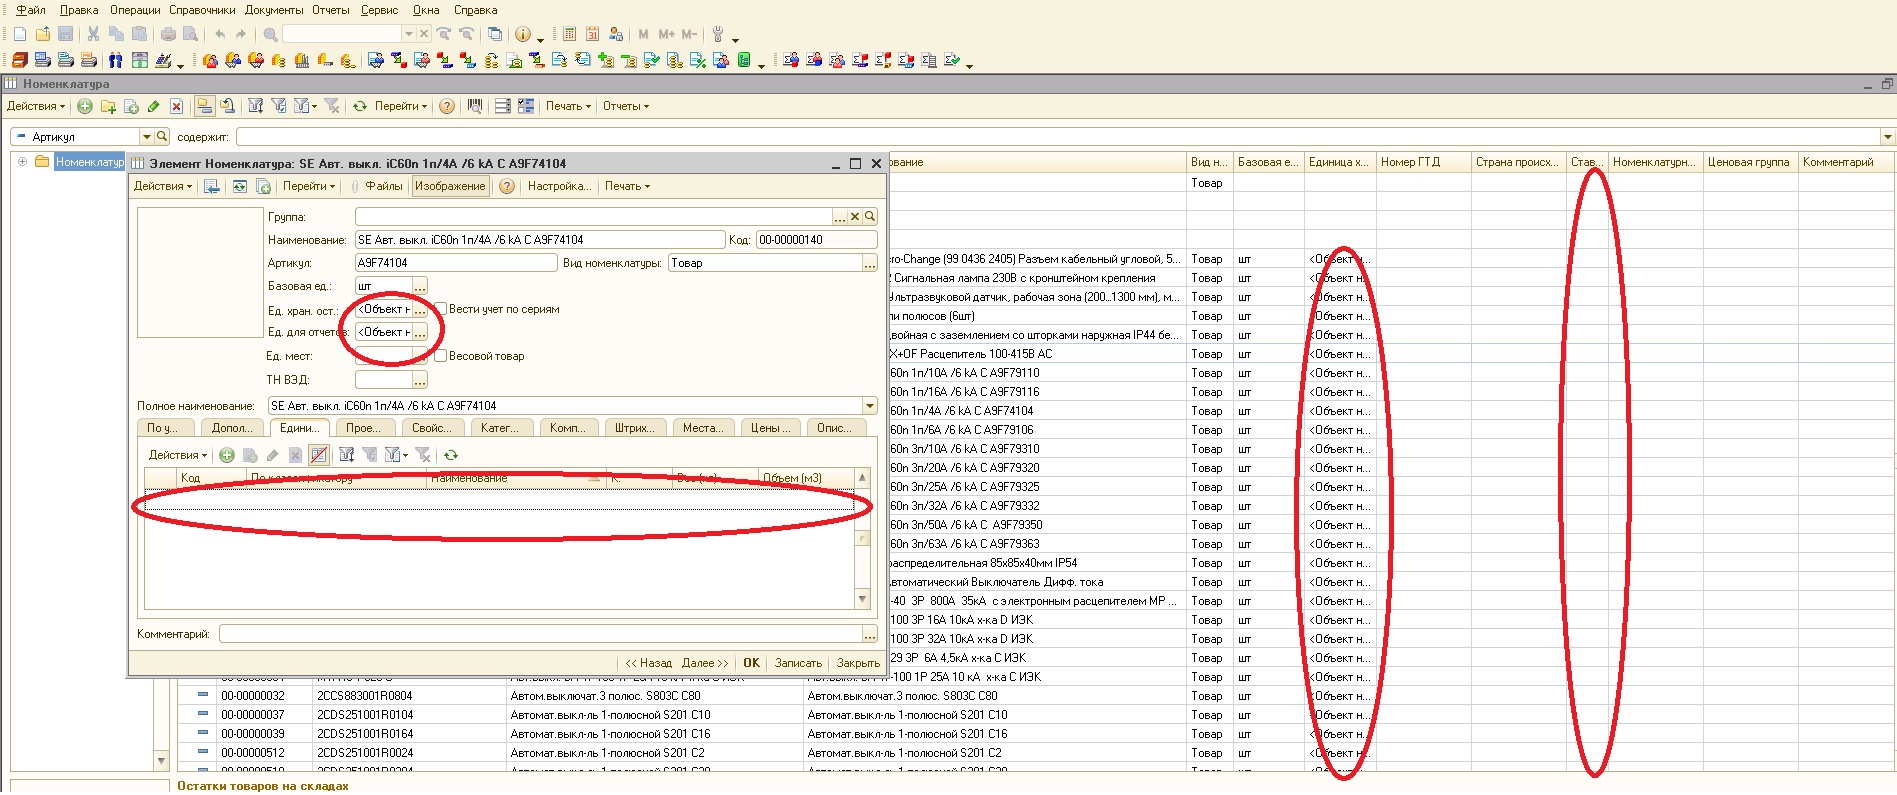This screenshot has width=1897, height=795.
Task: Click the barcode scanner icon in Номенклатура toolbar
Action: click(x=475, y=106)
